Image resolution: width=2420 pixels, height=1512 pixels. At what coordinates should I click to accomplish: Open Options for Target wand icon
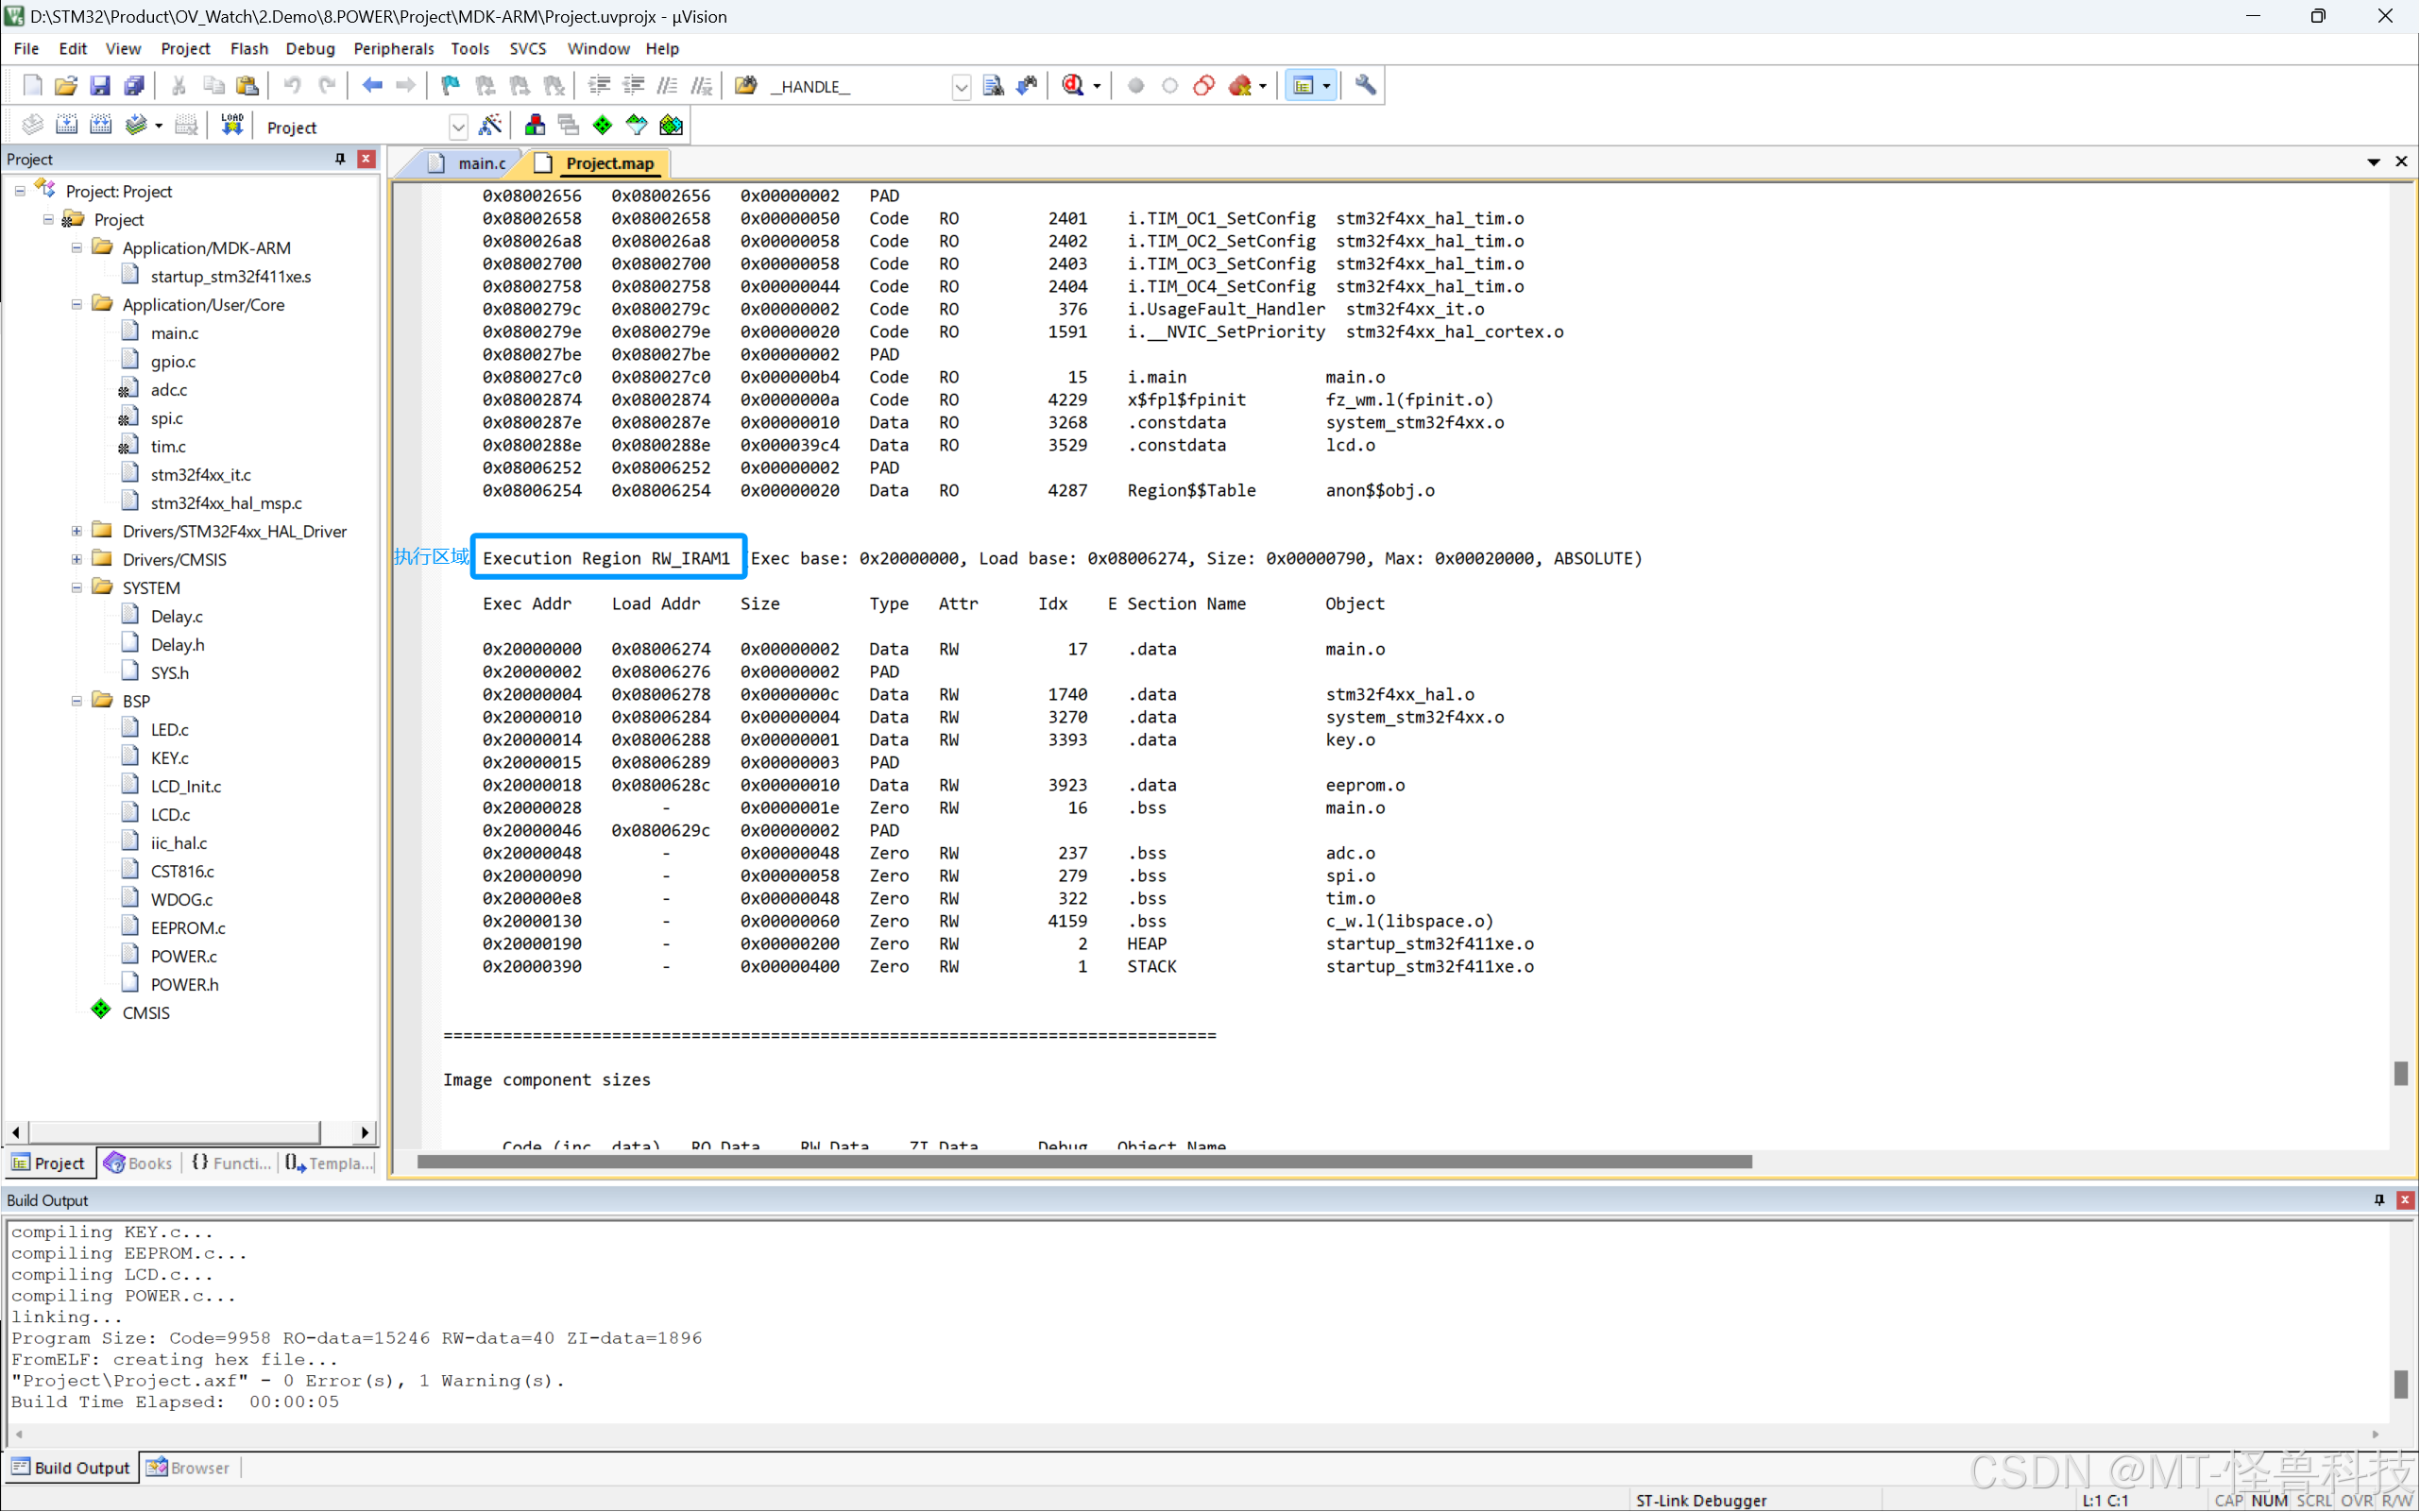pyautogui.click(x=490, y=125)
